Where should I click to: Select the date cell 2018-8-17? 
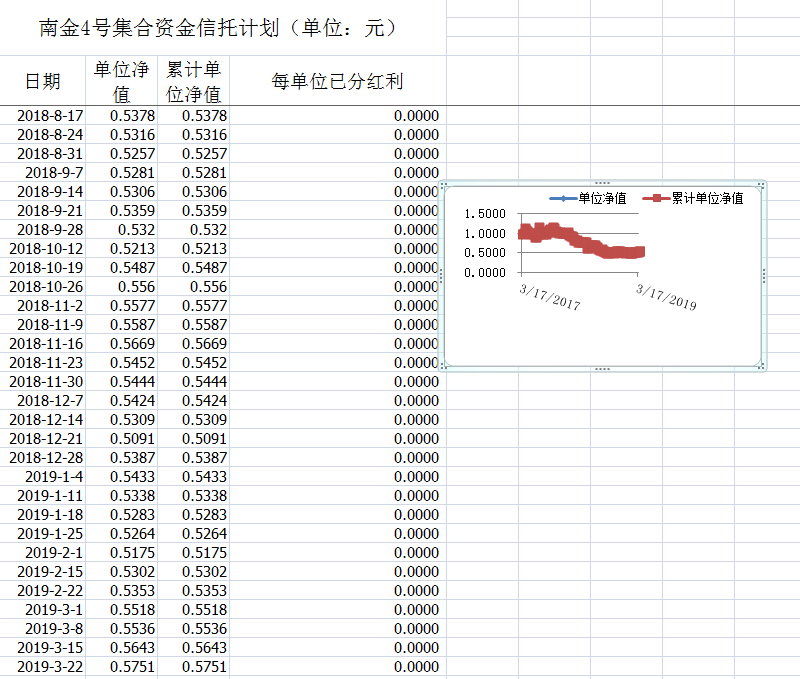tap(43, 116)
